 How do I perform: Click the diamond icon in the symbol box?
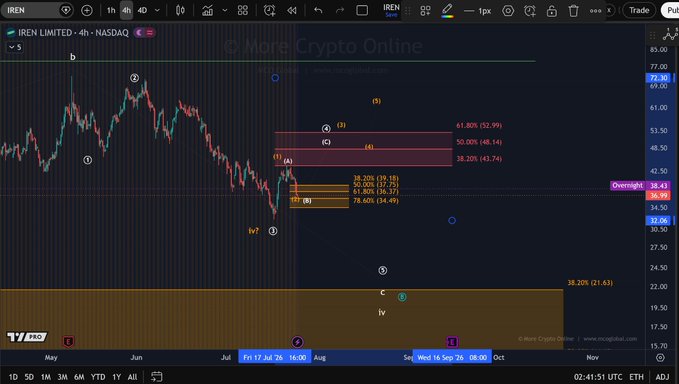66,10
